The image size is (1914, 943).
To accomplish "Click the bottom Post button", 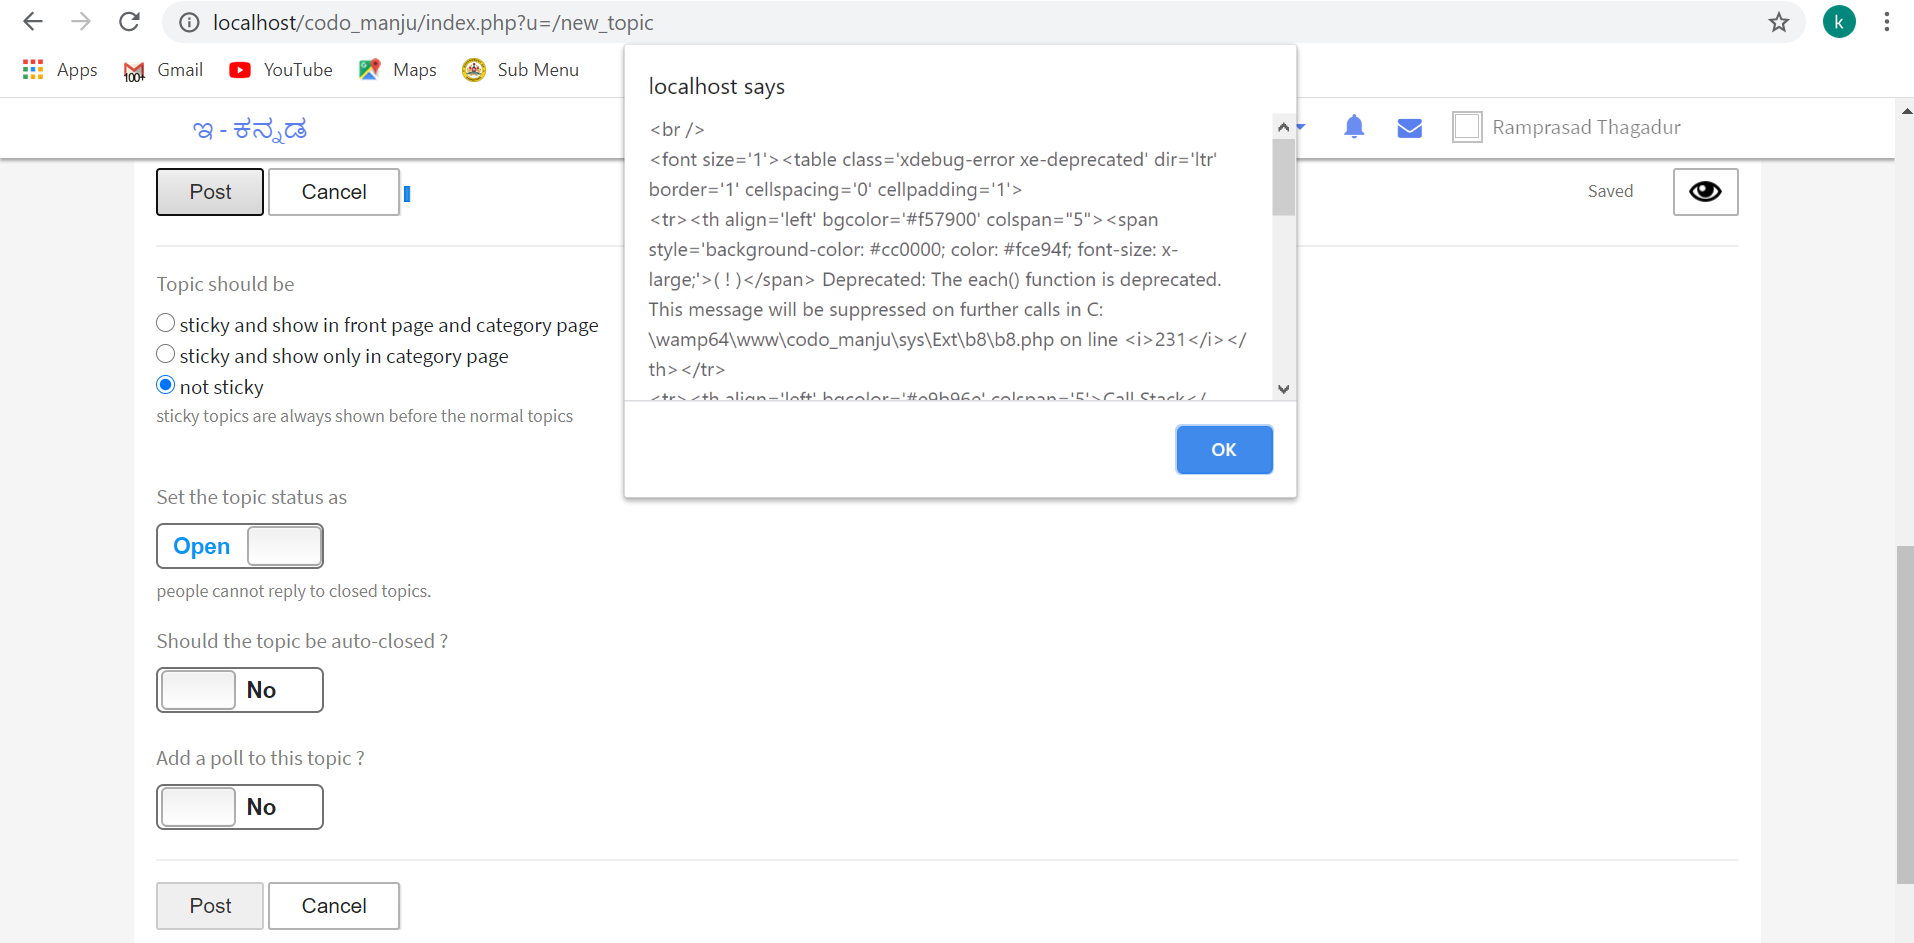I will 210,906.
